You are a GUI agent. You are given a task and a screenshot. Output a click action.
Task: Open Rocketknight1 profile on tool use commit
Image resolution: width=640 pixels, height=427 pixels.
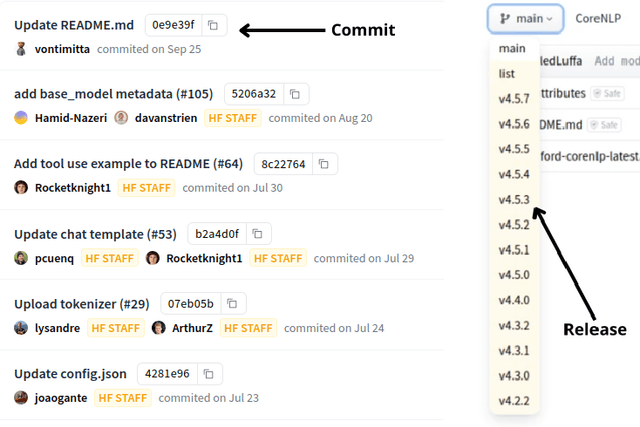point(72,188)
